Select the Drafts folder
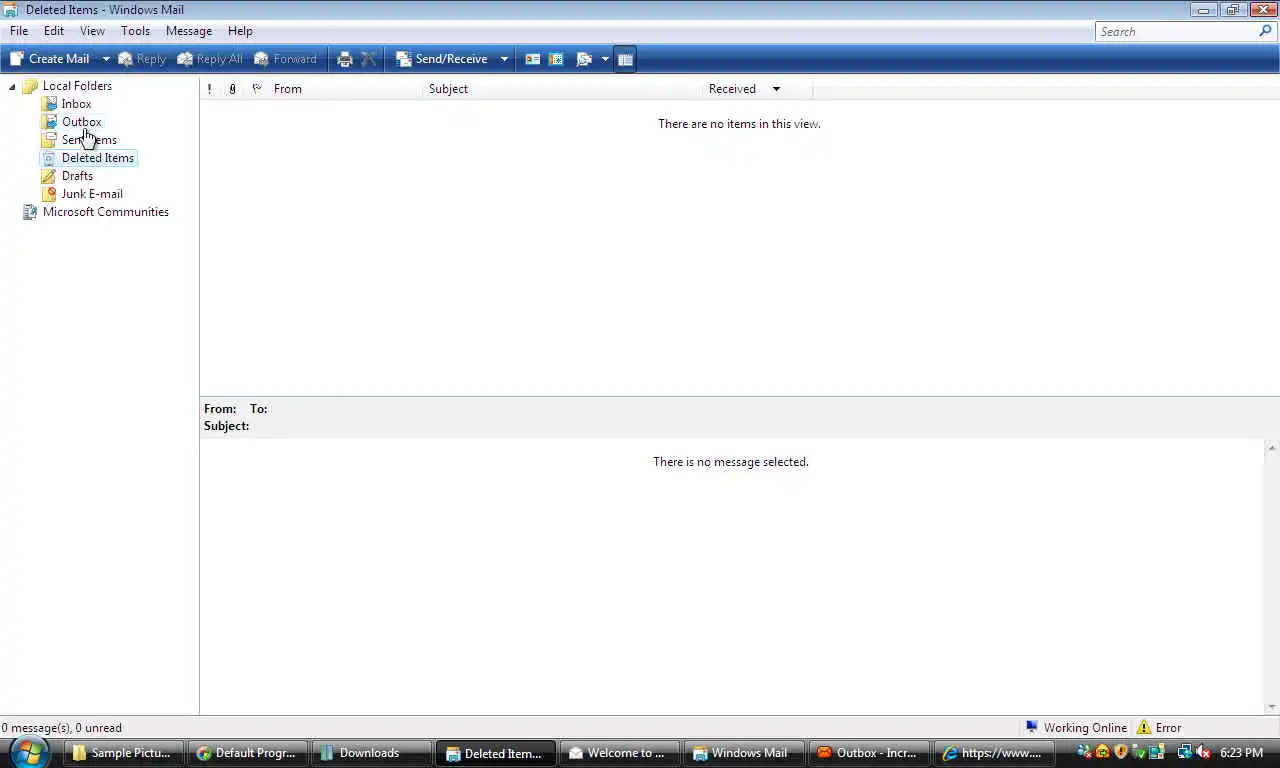 click(x=77, y=176)
